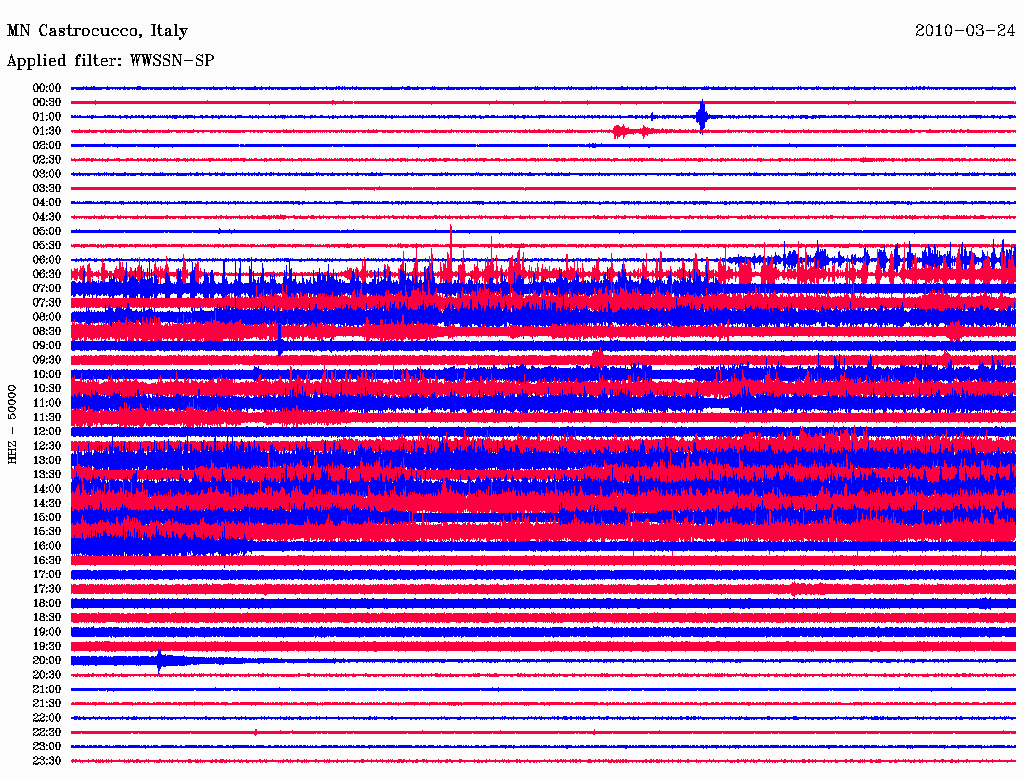Click the 03:30 time label
The image size is (1024, 780).
pos(47,188)
